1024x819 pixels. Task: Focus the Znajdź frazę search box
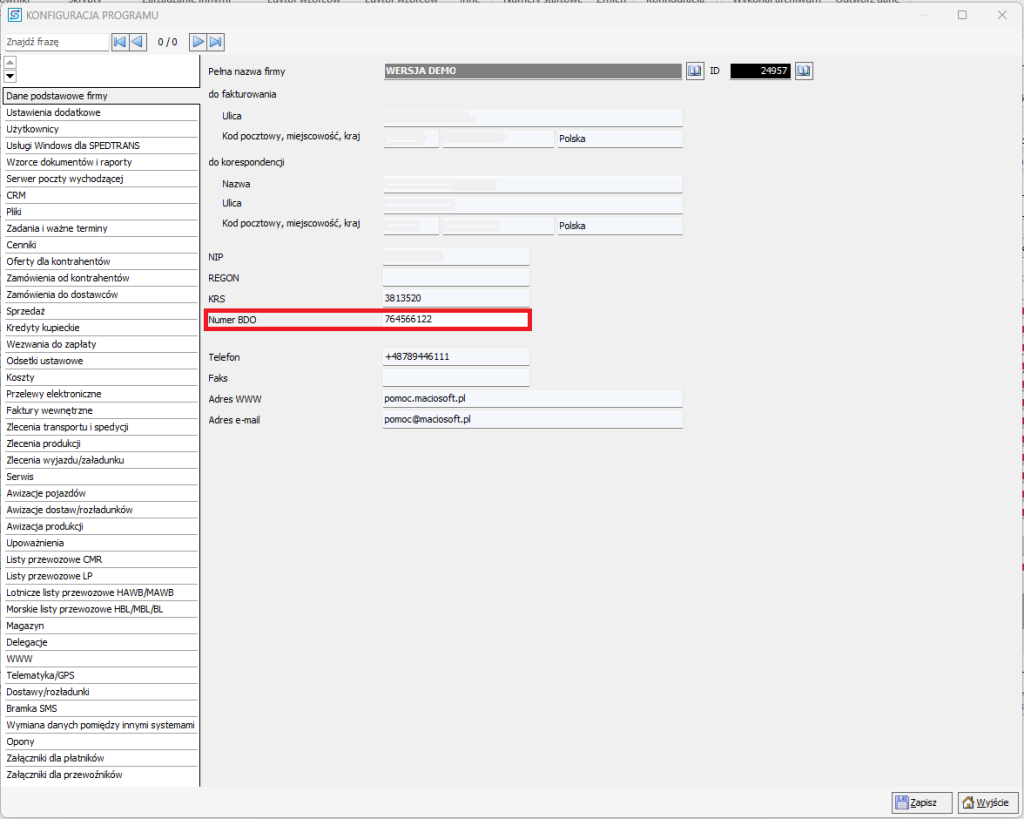point(55,42)
